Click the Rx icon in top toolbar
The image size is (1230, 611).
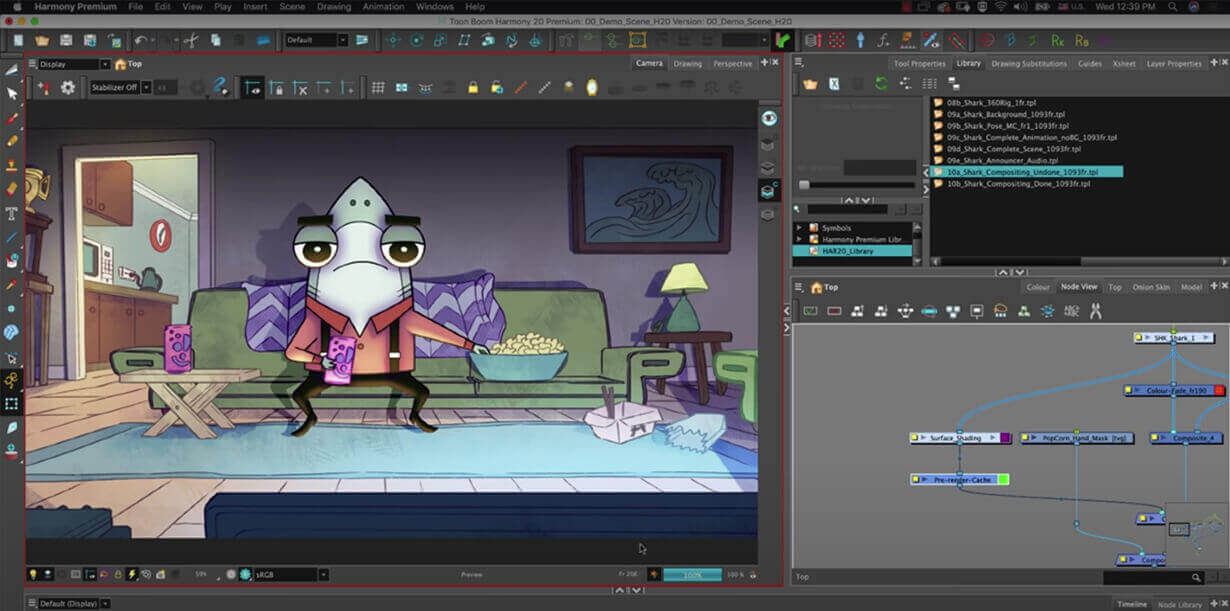pyautogui.click(x=1058, y=40)
